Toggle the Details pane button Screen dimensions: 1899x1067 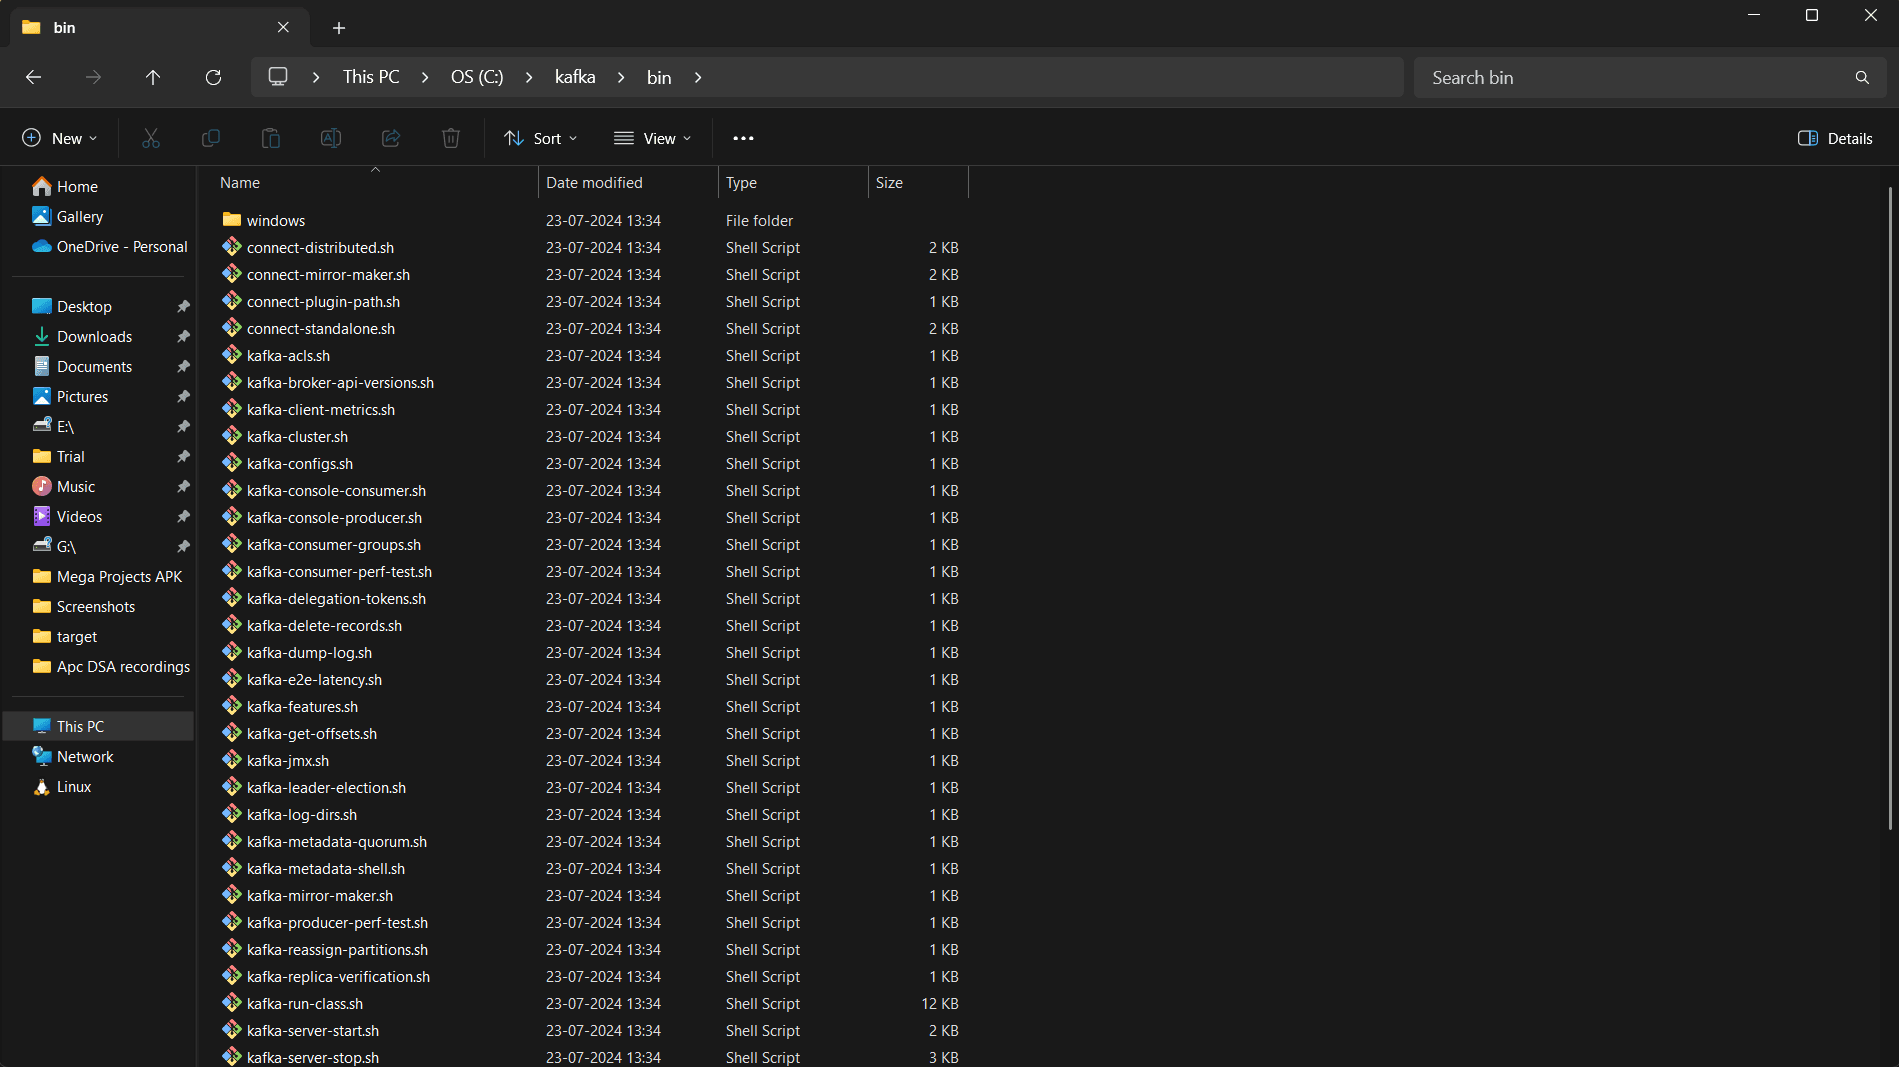[x=1835, y=138]
